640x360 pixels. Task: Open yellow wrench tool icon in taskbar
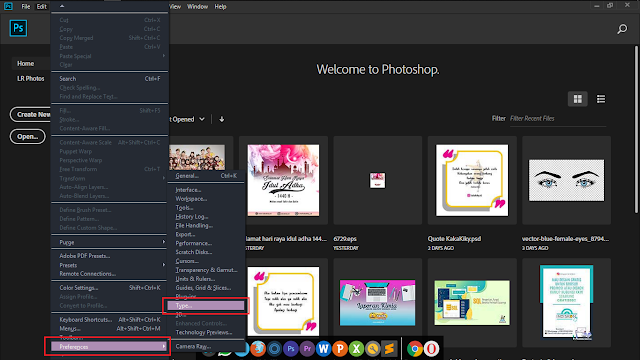click(372, 349)
